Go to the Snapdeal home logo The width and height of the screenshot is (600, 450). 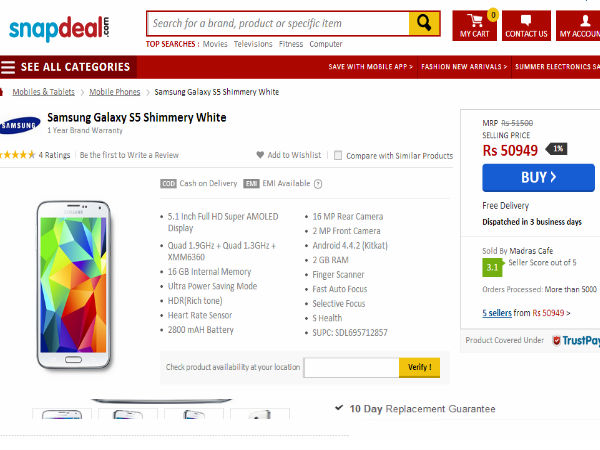coord(59,27)
